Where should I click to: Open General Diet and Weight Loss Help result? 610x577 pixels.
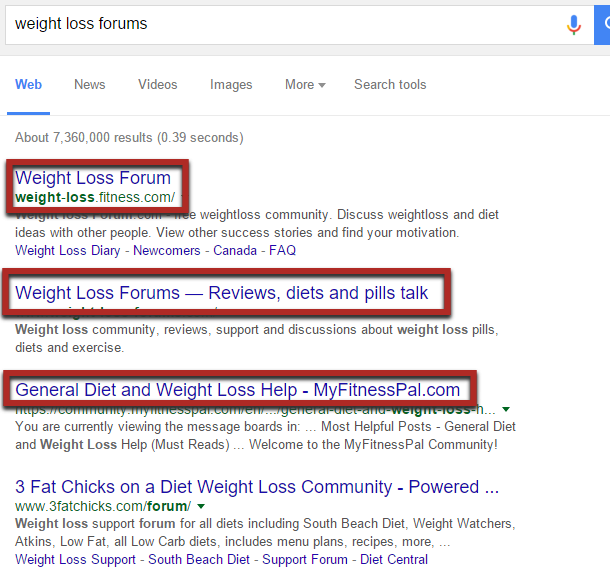[238, 390]
